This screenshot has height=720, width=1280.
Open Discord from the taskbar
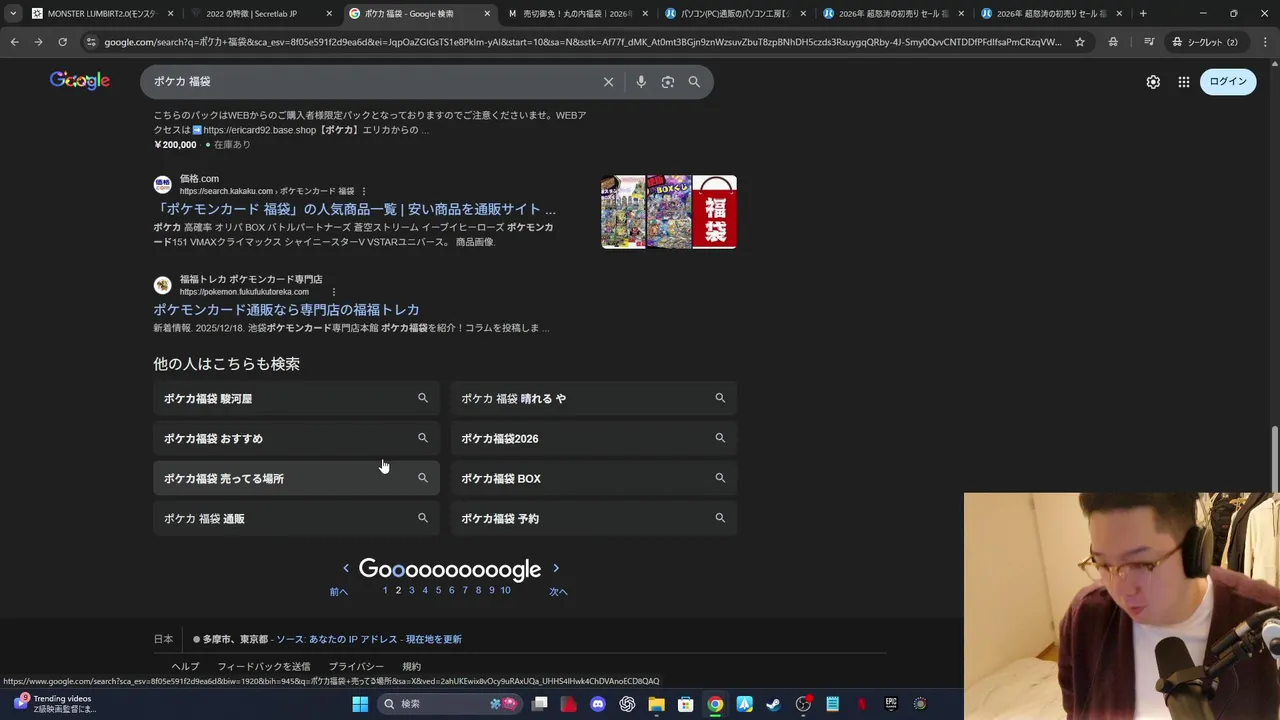[x=598, y=704]
